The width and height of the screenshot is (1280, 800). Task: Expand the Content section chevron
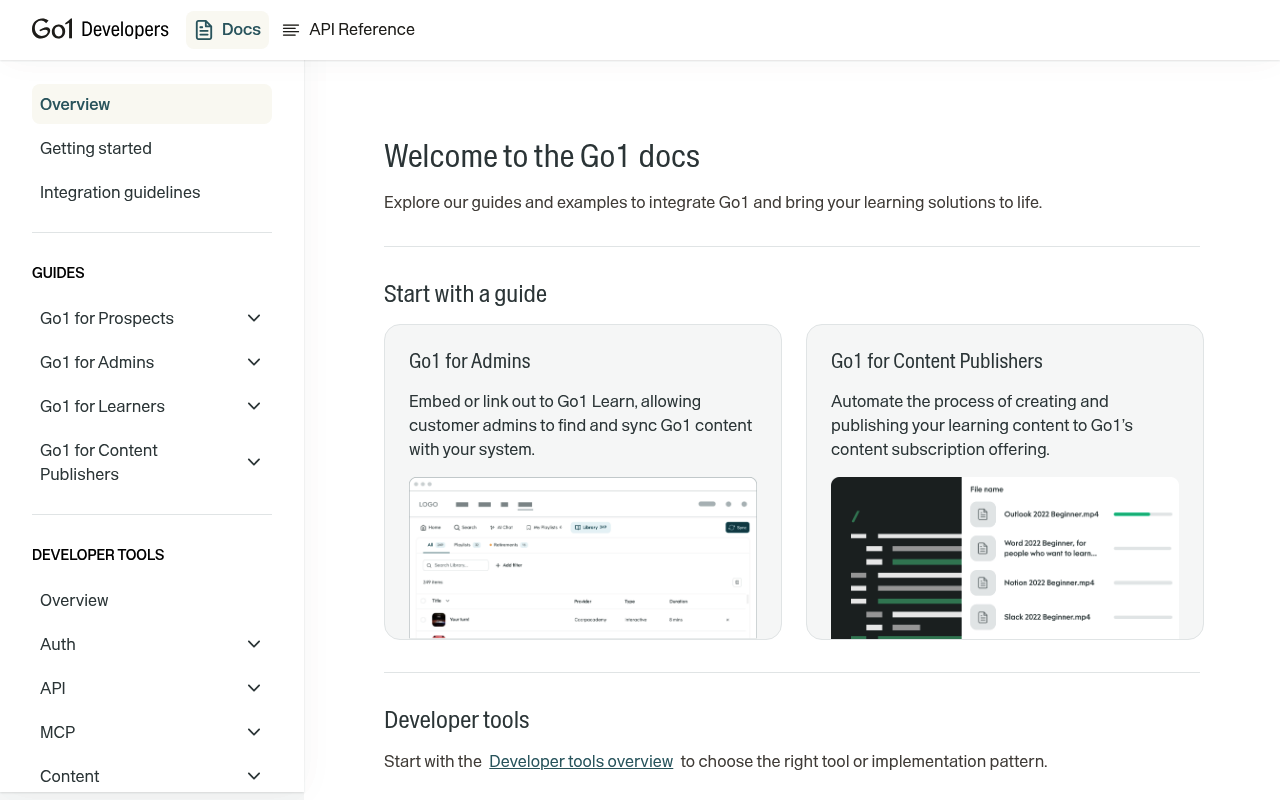pos(254,776)
